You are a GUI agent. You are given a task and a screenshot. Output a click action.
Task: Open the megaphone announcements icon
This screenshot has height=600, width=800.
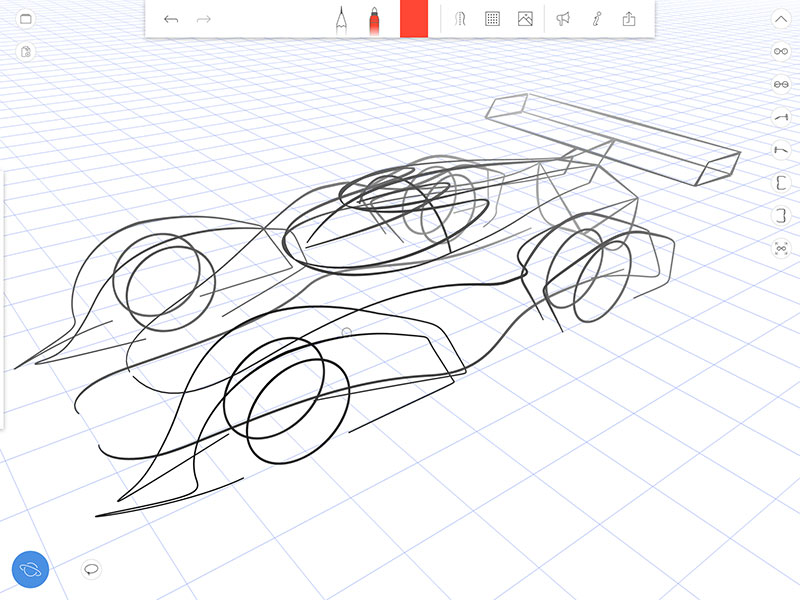tap(563, 19)
